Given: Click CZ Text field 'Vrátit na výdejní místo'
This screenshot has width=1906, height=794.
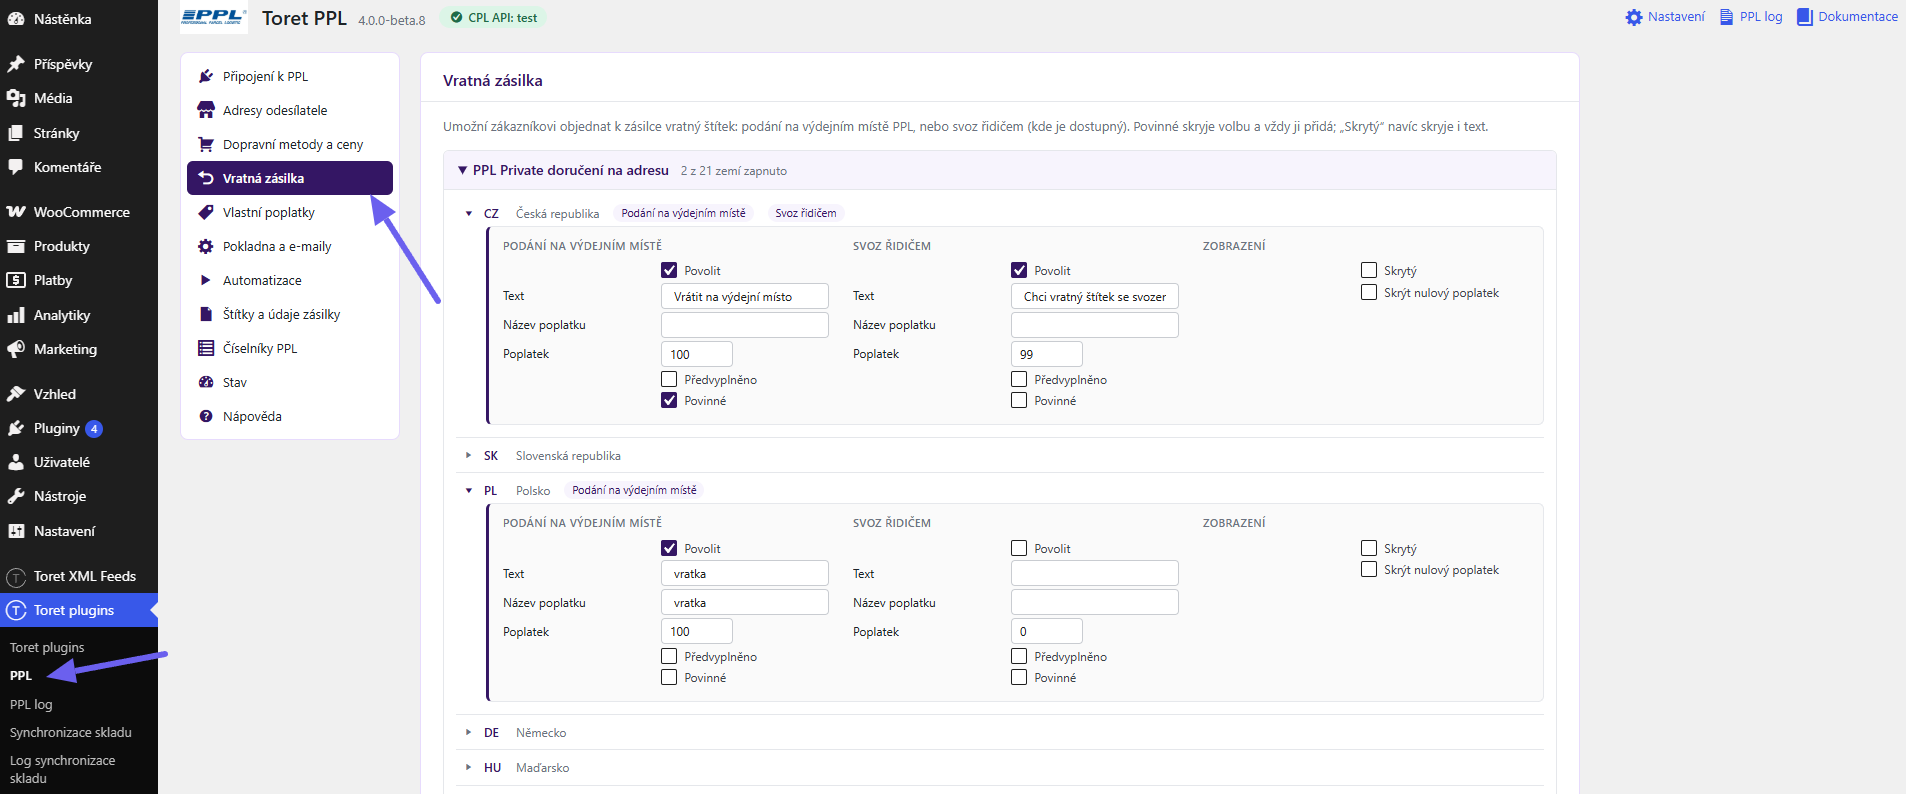Looking at the screenshot, I should tap(745, 296).
